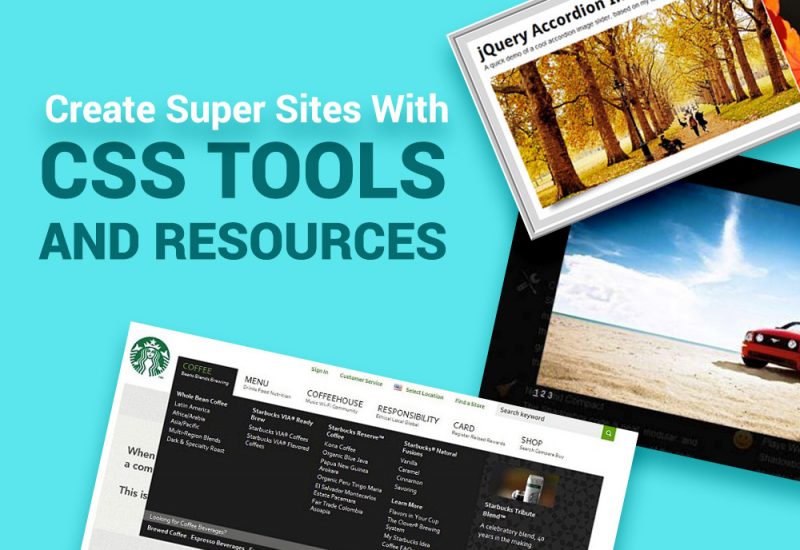Click the dim smiley face icon in slider
The width and height of the screenshot is (800, 550).
click(x=743, y=439)
